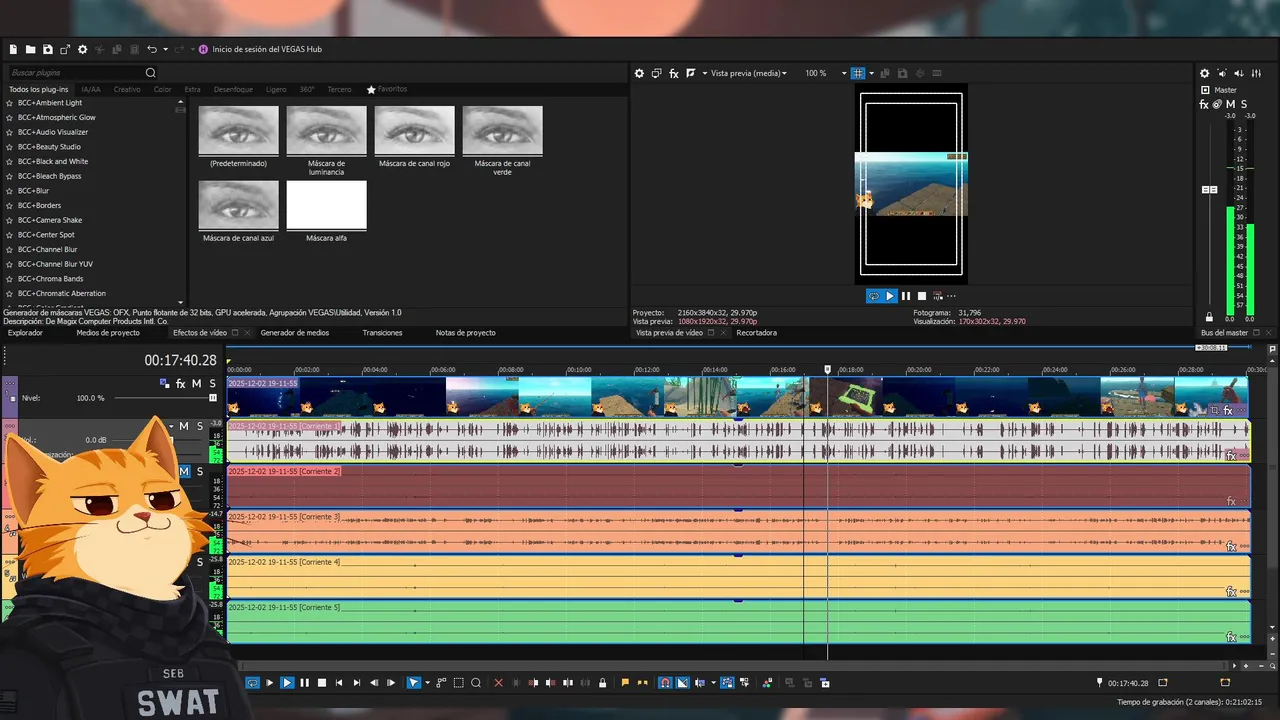Save the project with the disk icon
The width and height of the screenshot is (1280, 720).
pos(48,49)
